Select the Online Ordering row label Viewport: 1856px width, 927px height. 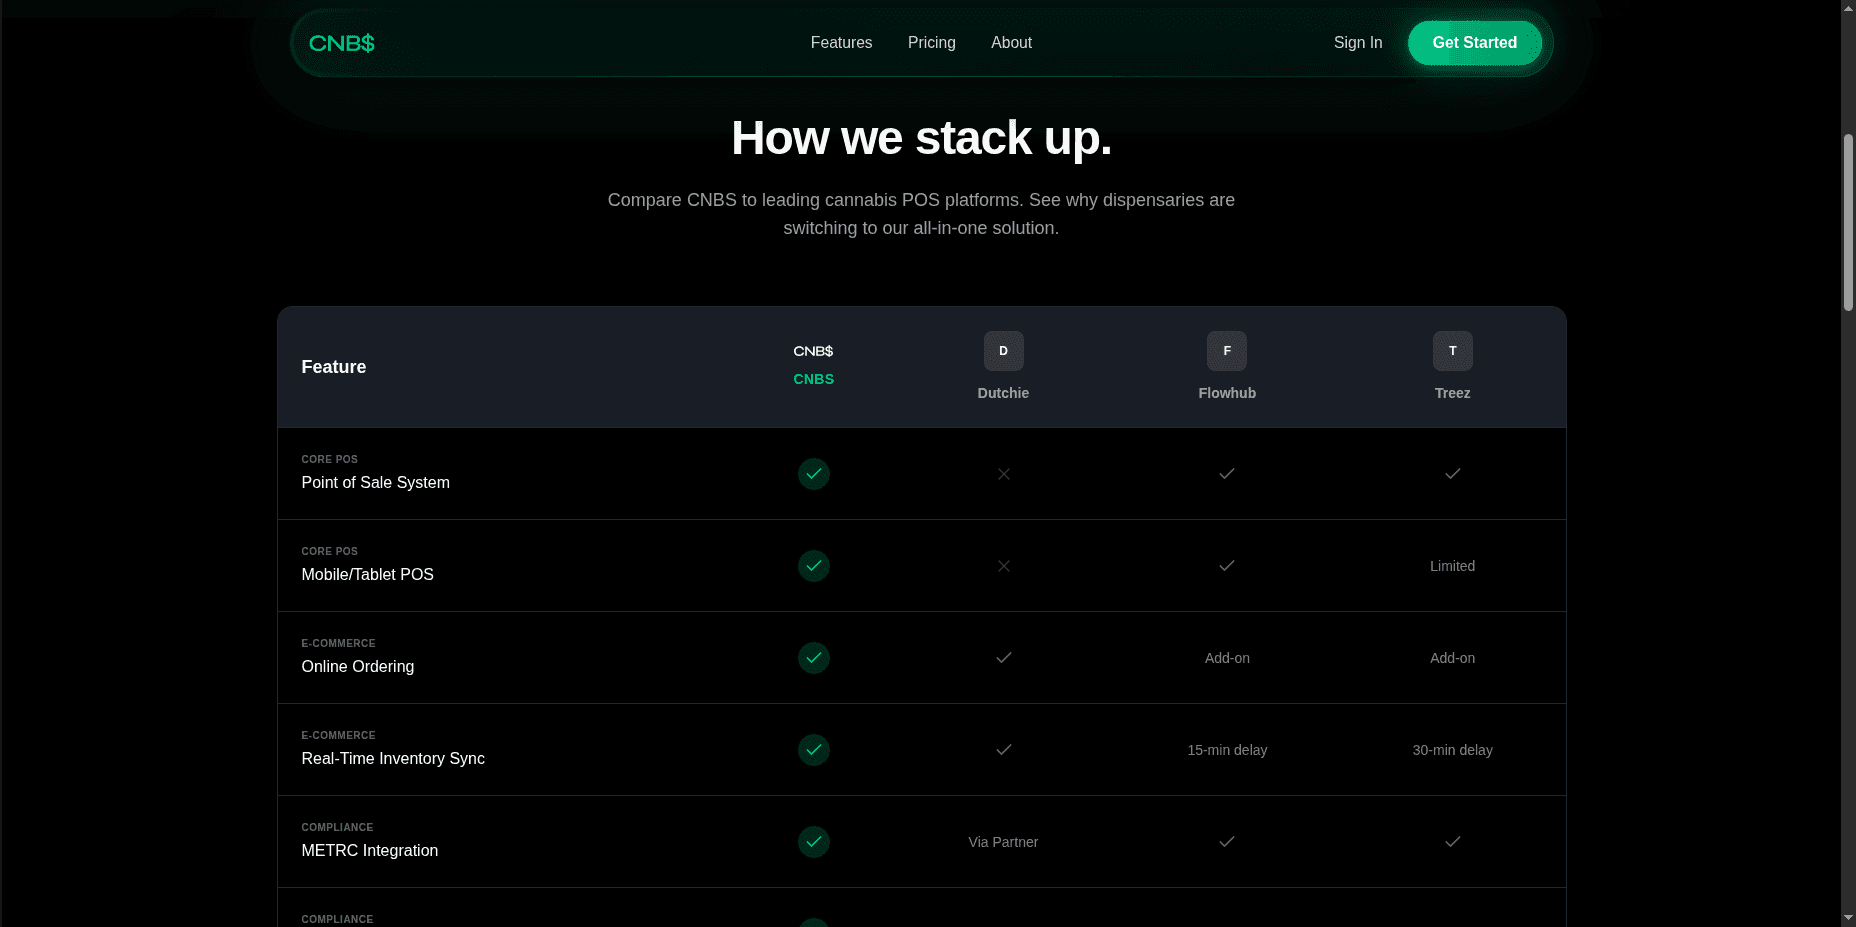coord(357,666)
